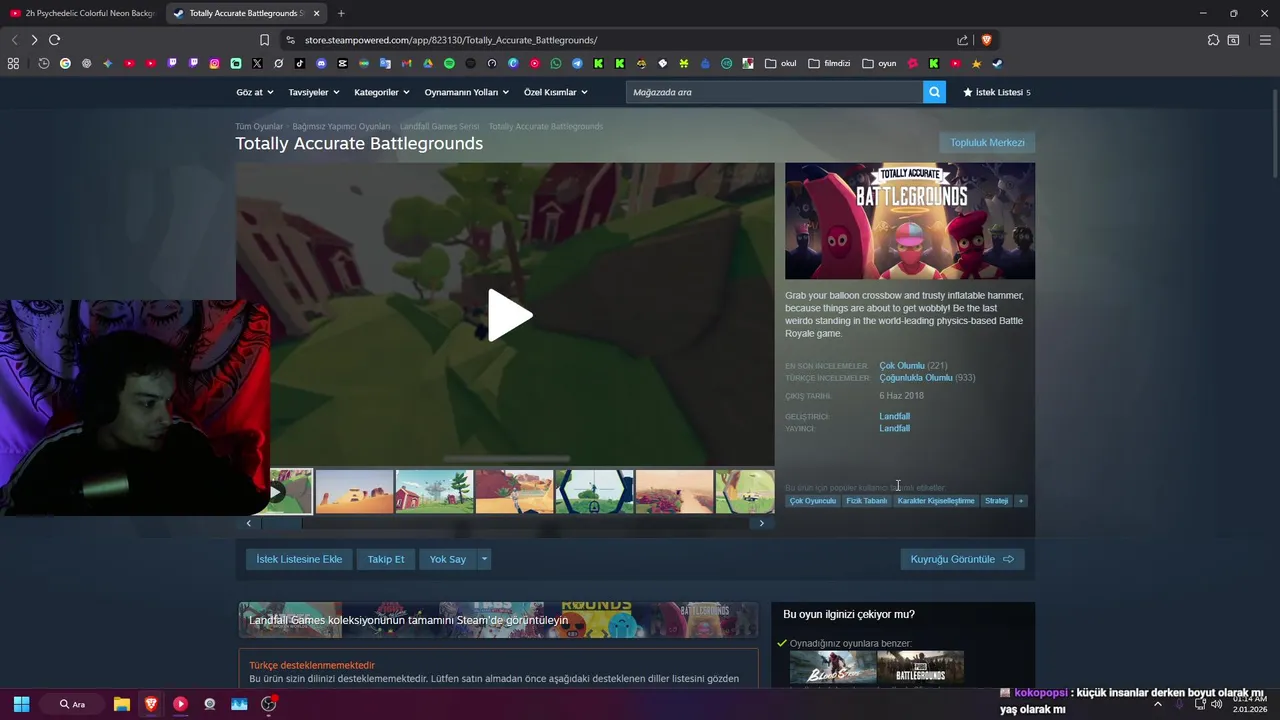Expand the Kategoriler dropdown

pyautogui.click(x=382, y=92)
